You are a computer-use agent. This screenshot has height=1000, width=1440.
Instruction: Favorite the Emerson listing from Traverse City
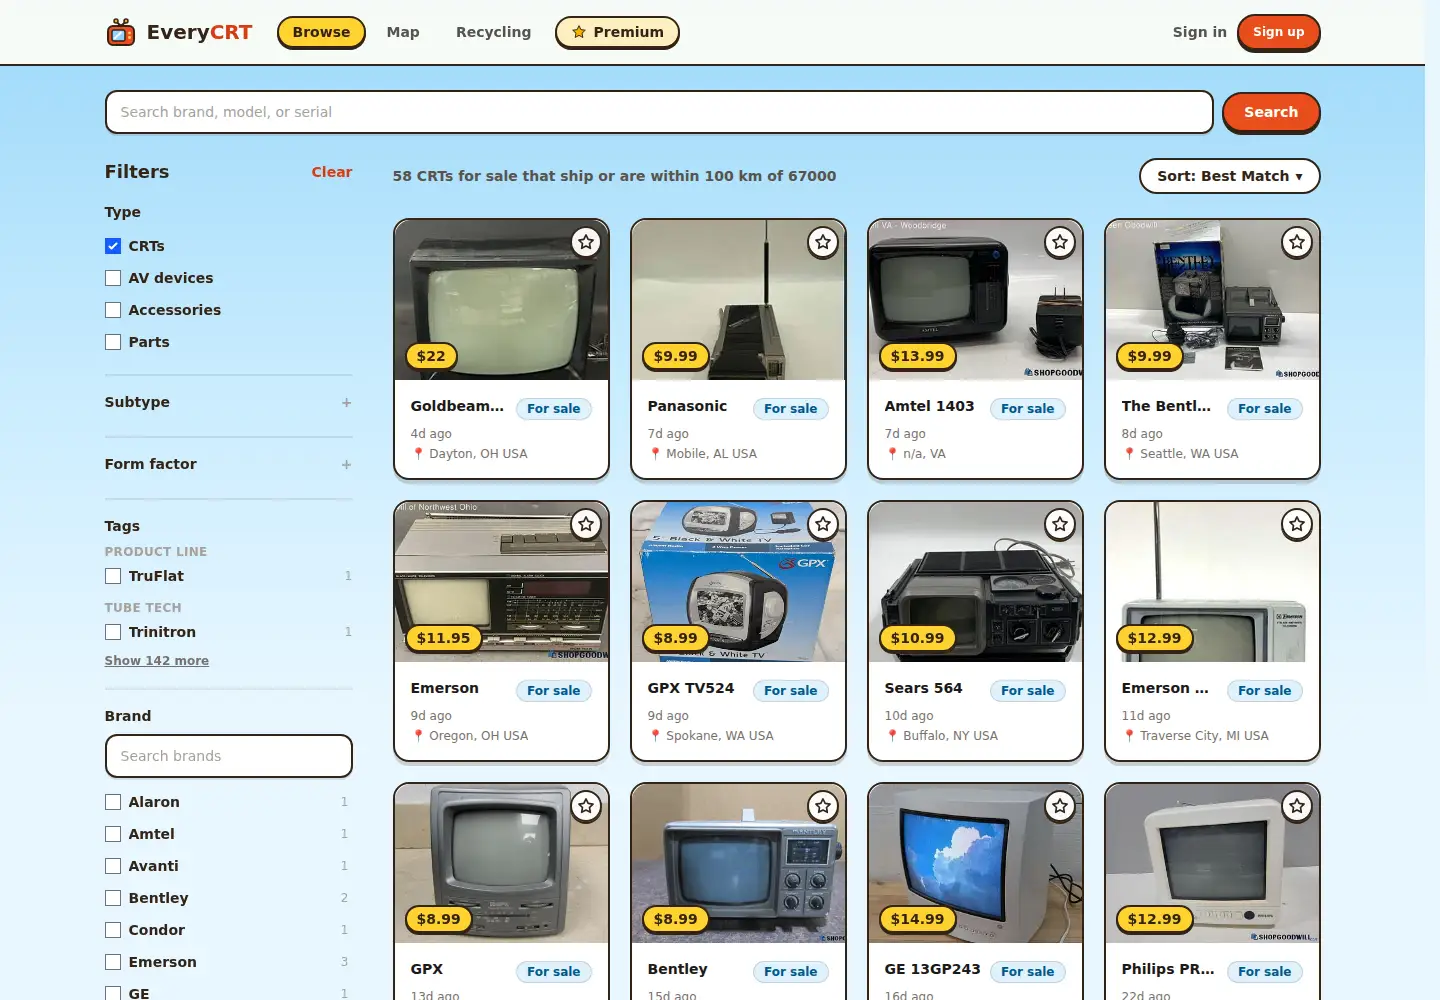coord(1297,524)
